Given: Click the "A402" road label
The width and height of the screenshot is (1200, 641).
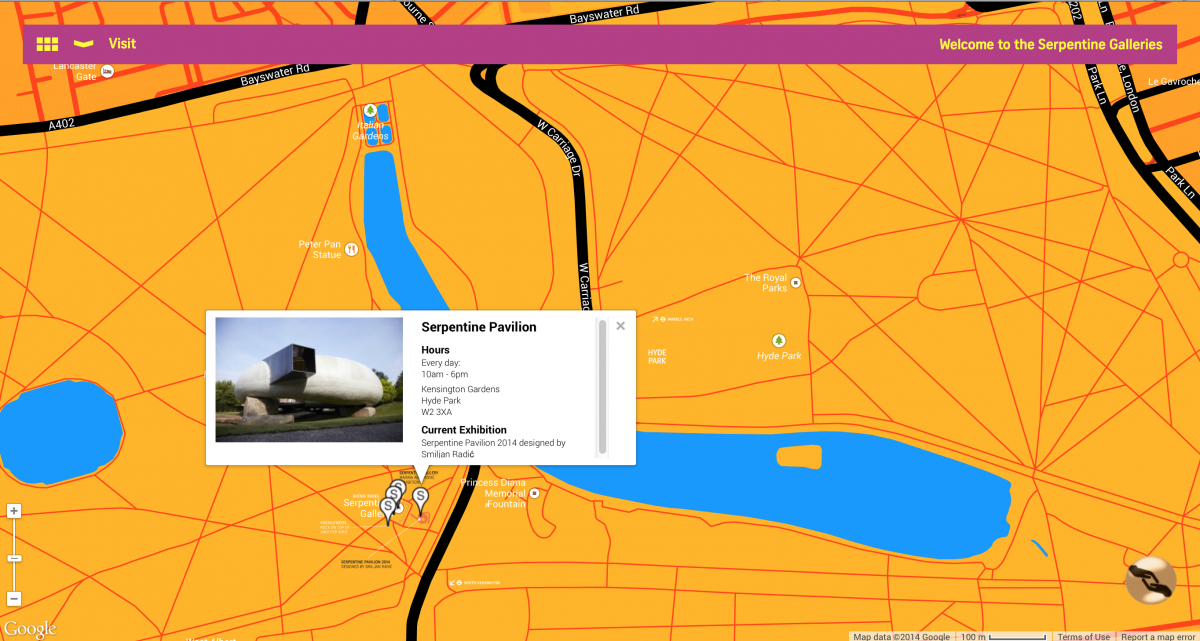Looking at the screenshot, I should point(61,126).
